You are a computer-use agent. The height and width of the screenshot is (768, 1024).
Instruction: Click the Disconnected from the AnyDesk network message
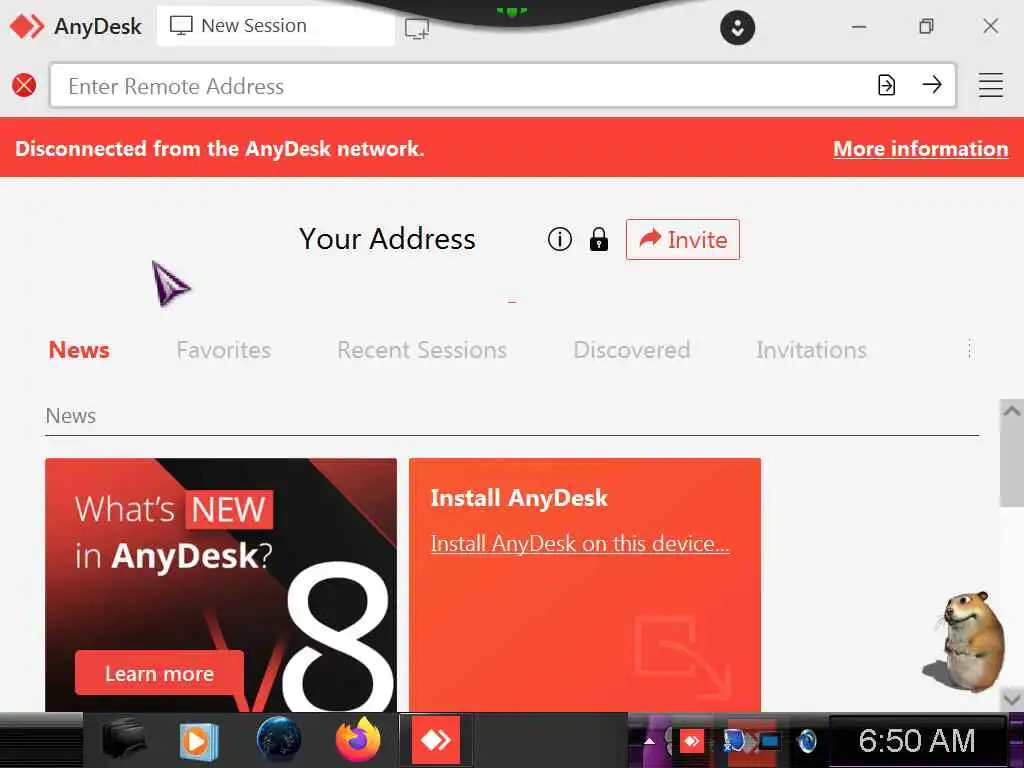219,149
